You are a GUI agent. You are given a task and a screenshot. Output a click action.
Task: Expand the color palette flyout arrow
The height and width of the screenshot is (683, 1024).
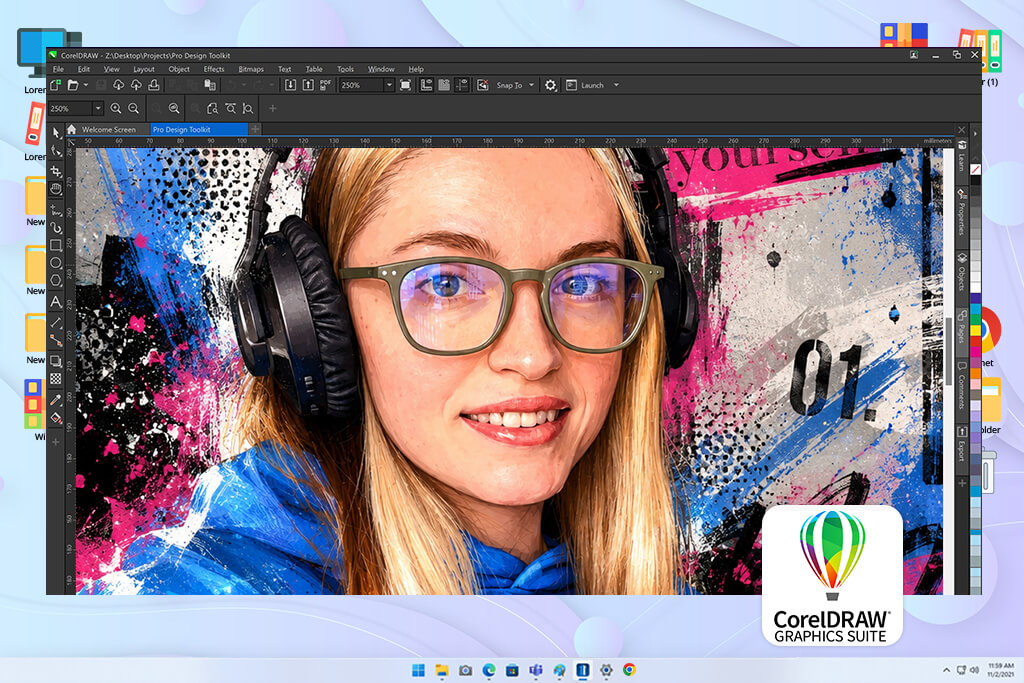click(975, 133)
